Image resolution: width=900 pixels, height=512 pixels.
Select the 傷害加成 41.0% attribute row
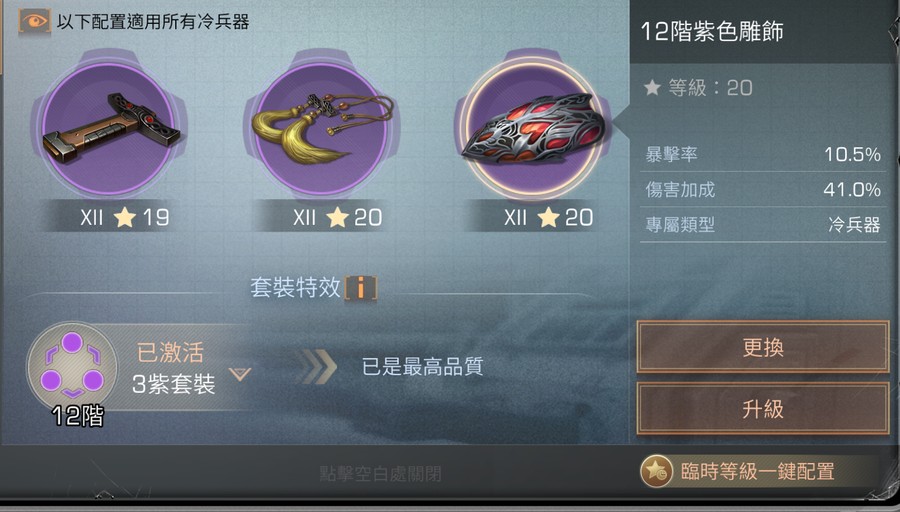pyautogui.click(x=763, y=189)
